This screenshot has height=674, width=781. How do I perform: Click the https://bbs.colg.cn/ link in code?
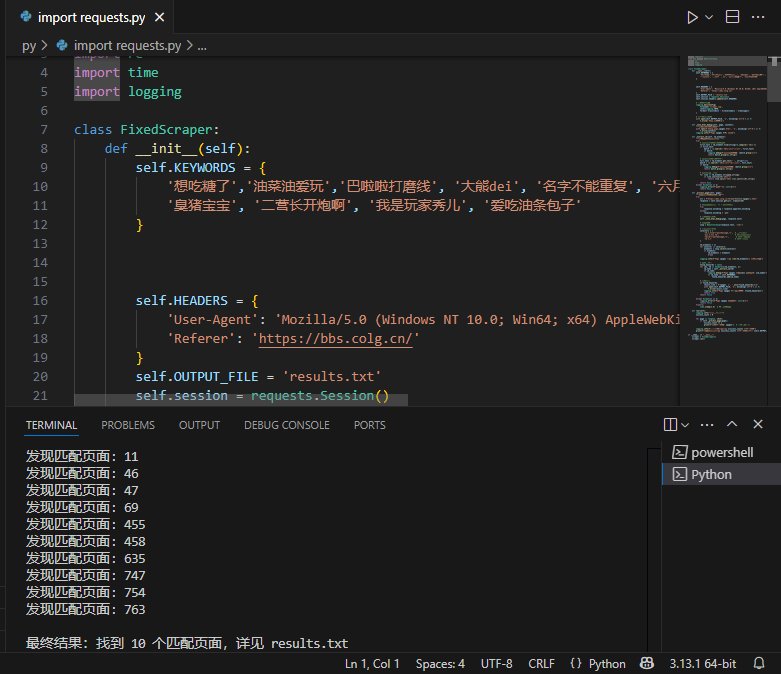pos(335,339)
